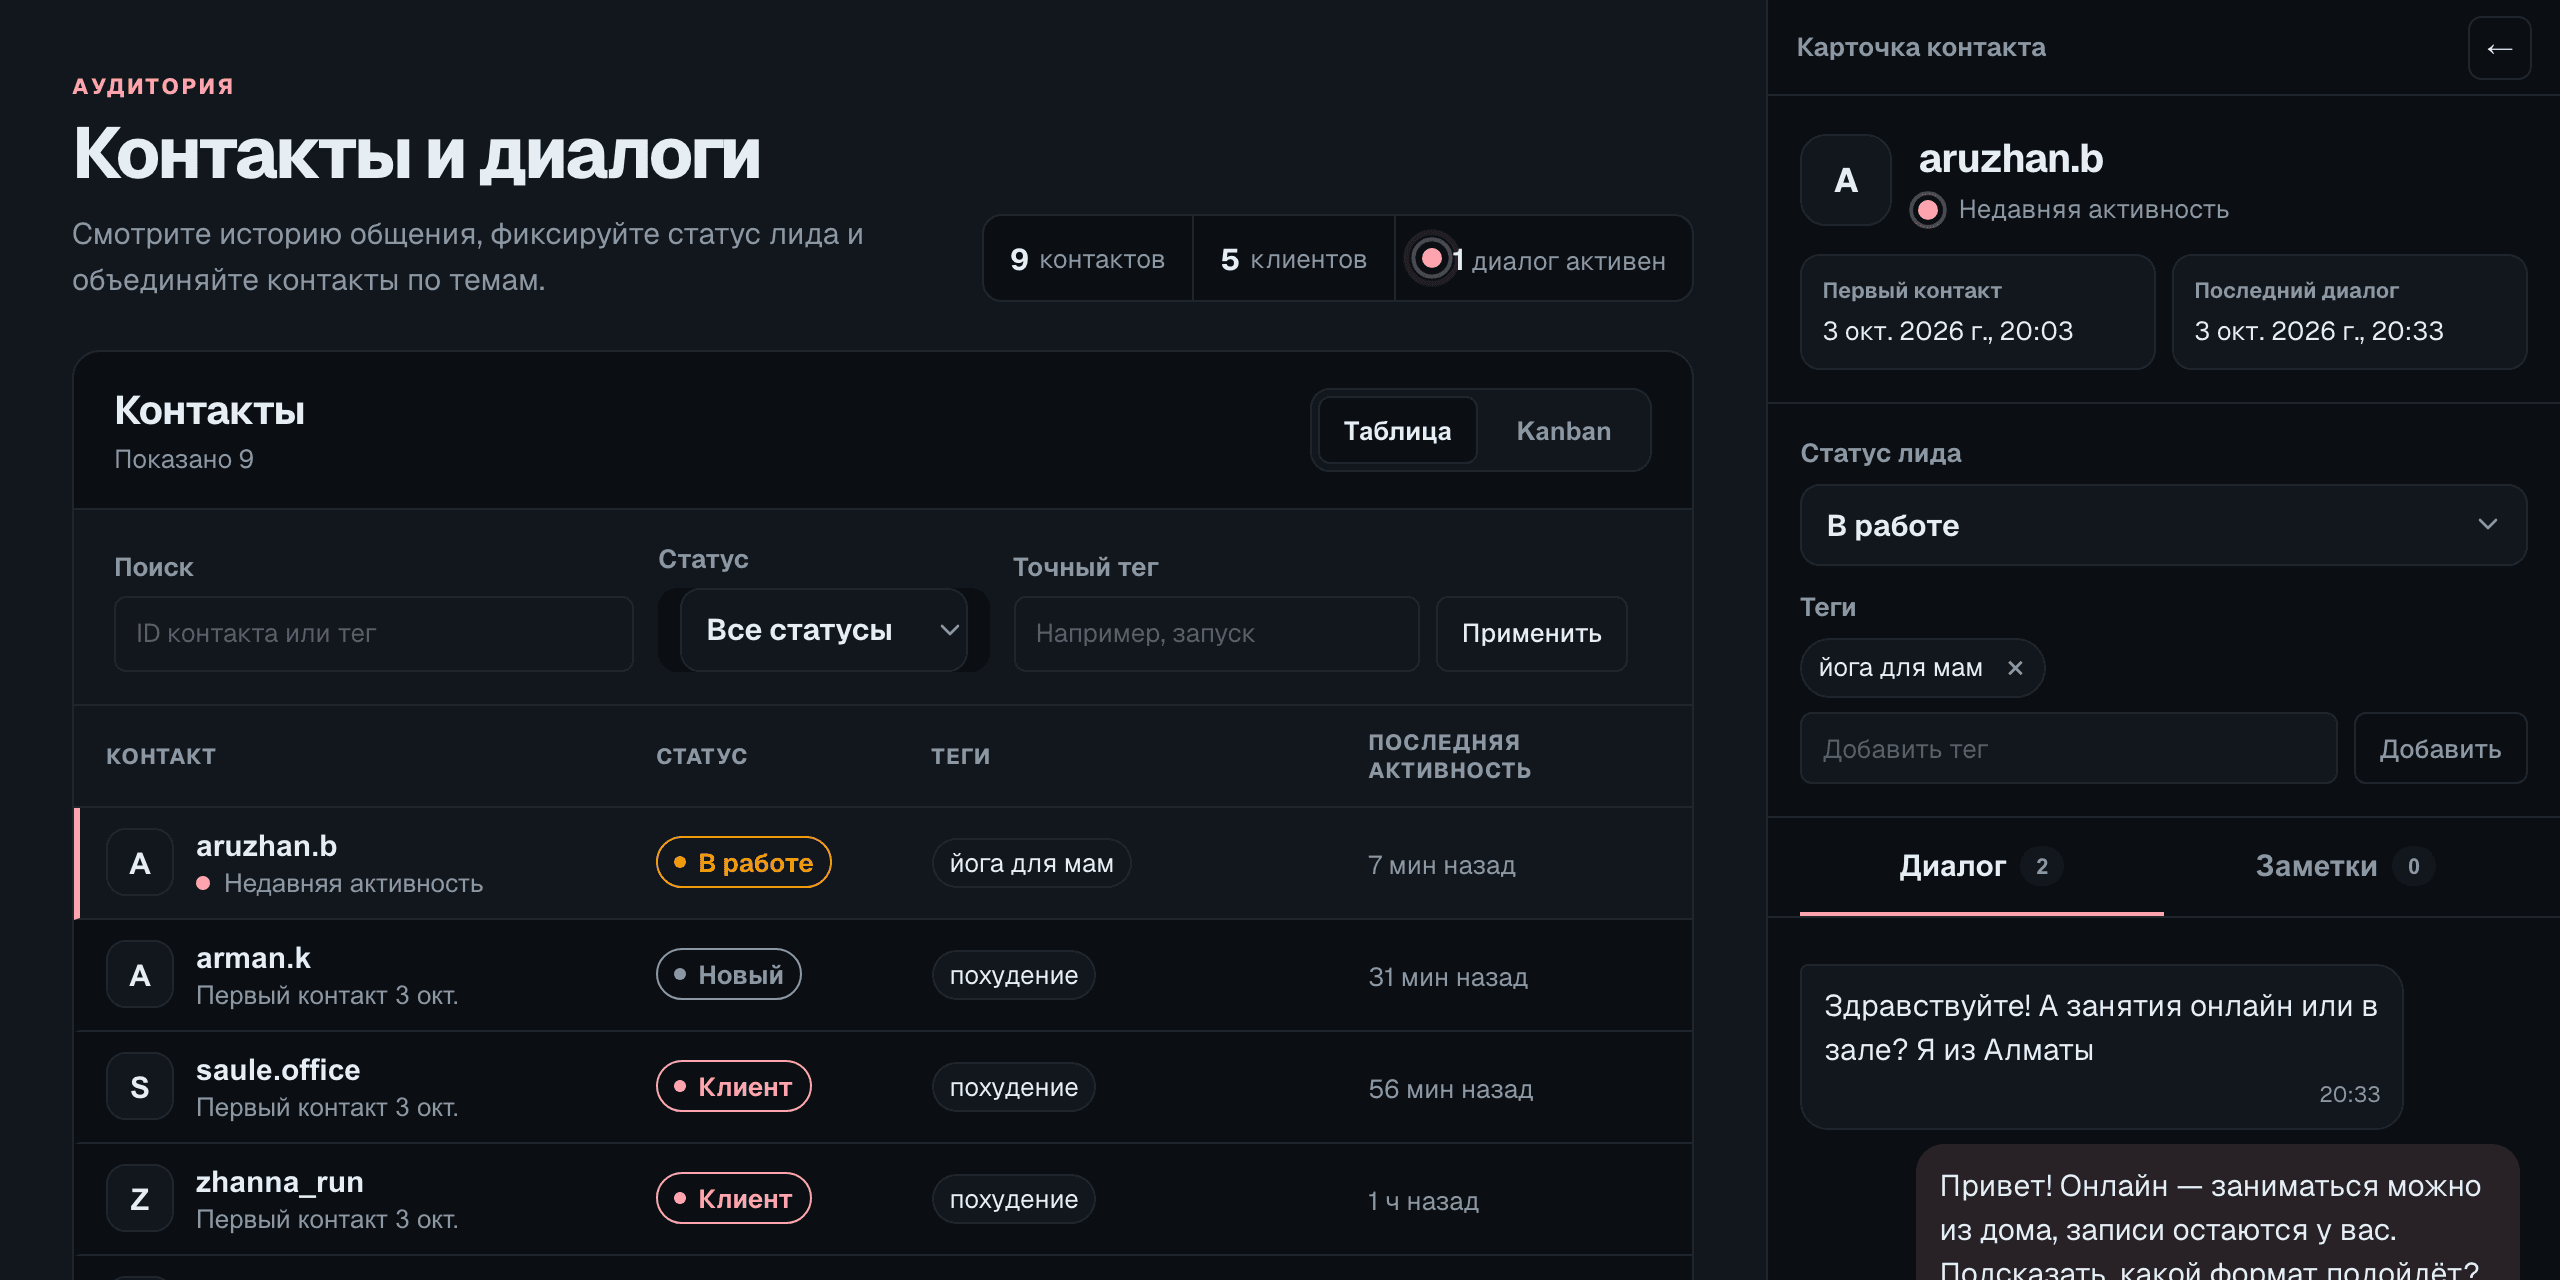Viewport: 2560px width, 1280px height.
Task: Focus the «Точный тег» input field
Action: tap(1216, 634)
